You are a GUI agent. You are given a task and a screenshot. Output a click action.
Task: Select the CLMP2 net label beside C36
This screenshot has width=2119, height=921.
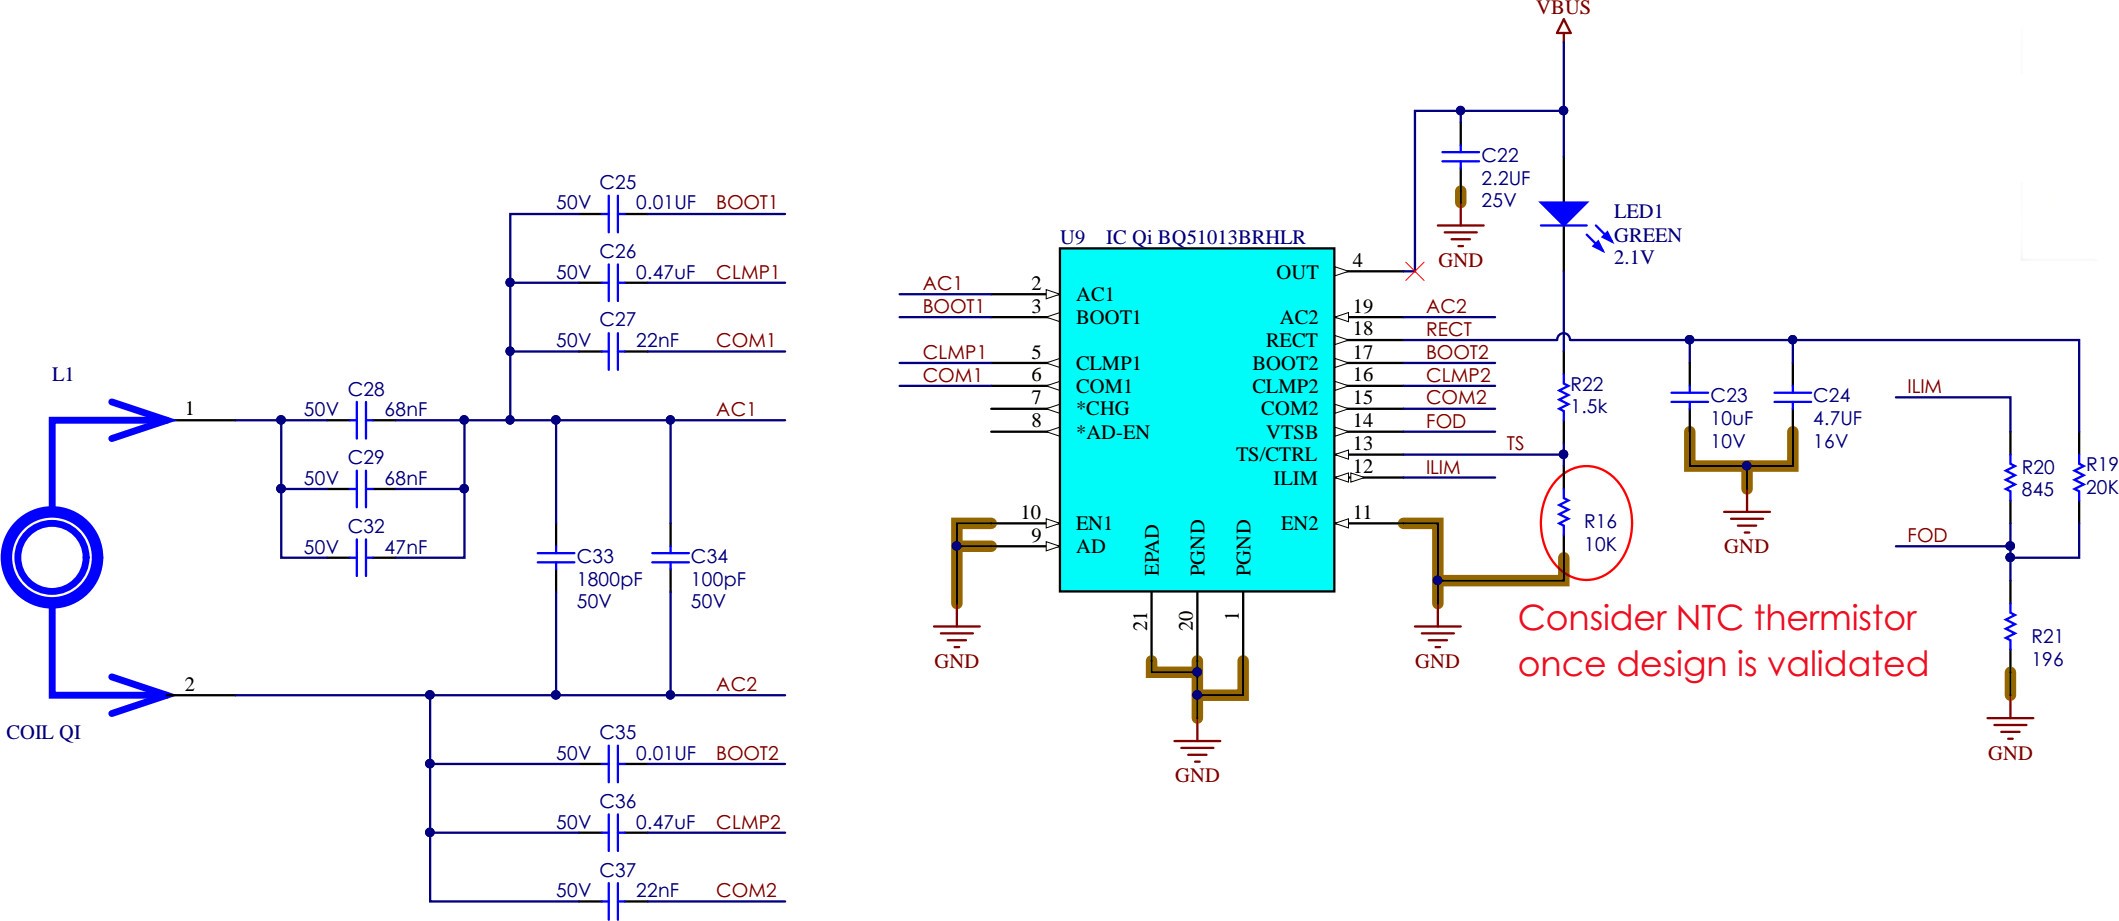pyautogui.click(x=748, y=822)
